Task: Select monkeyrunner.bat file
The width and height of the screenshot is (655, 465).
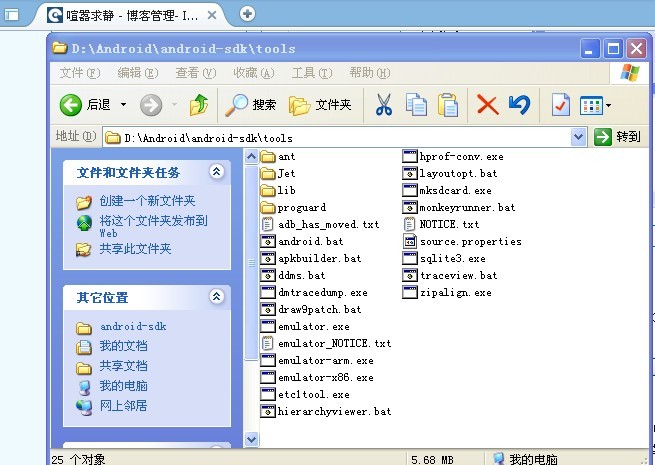Action: tap(459, 208)
